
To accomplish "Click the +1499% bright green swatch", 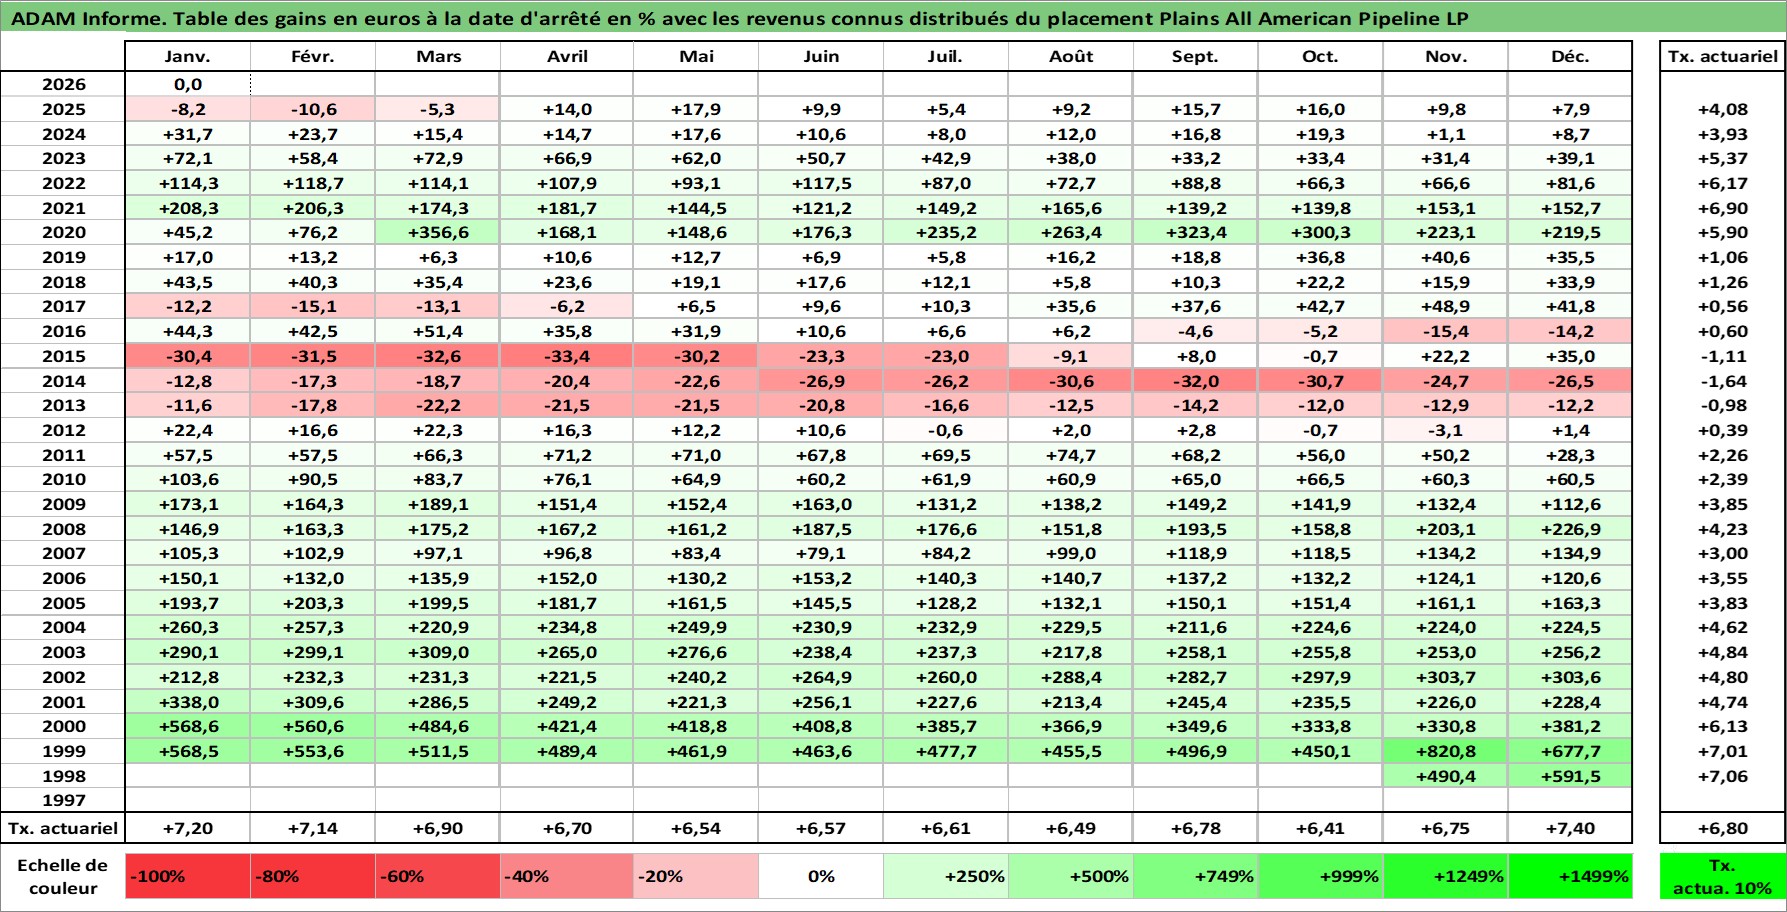I will pos(1570,876).
